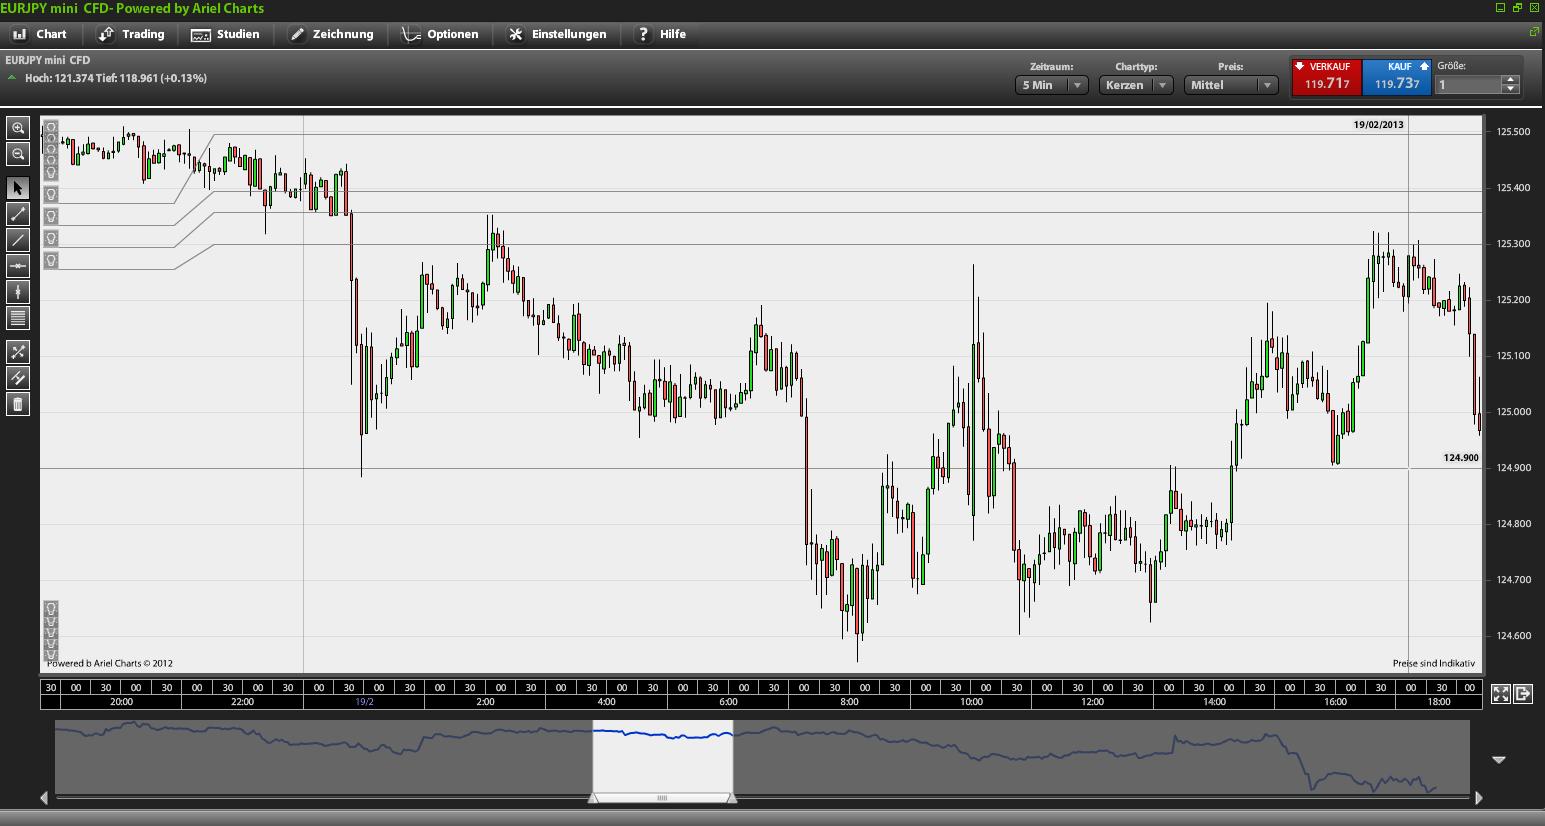The height and width of the screenshot is (826, 1545).
Task: Click the fullscreen expand arrows icon
Action: coord(1501,694)
